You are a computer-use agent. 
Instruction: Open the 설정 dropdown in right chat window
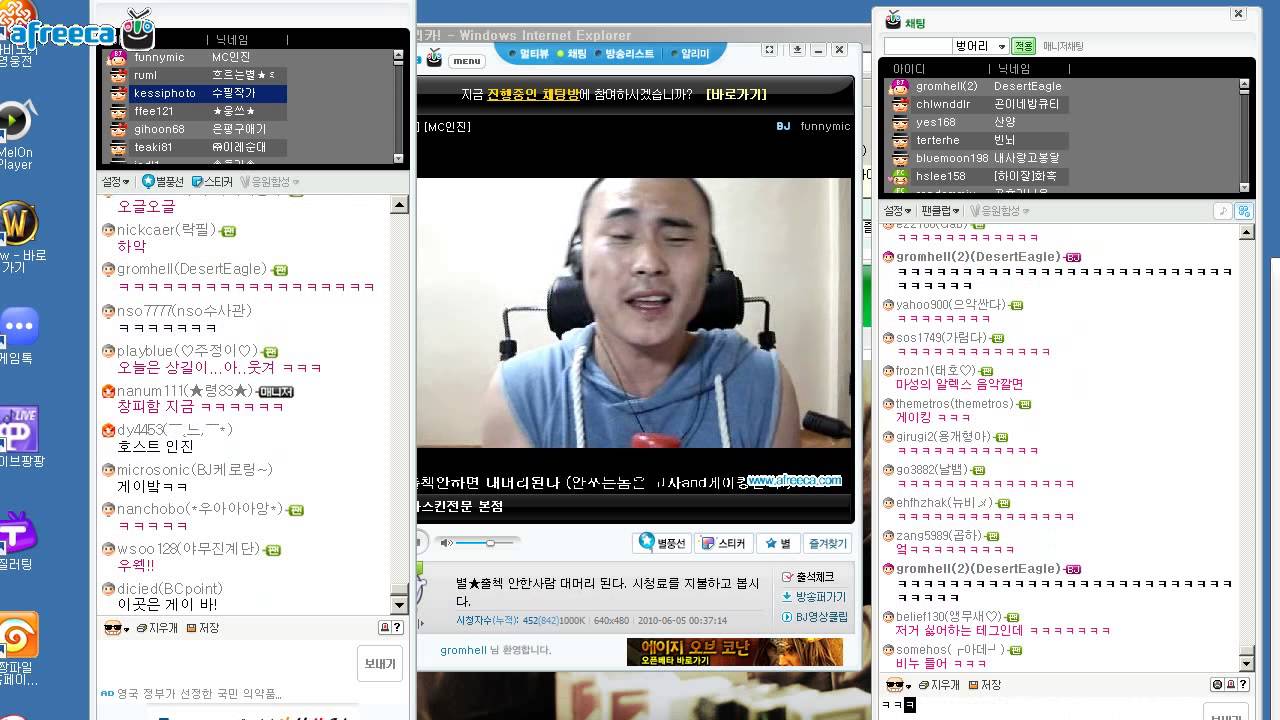click(x=897, y=211)
